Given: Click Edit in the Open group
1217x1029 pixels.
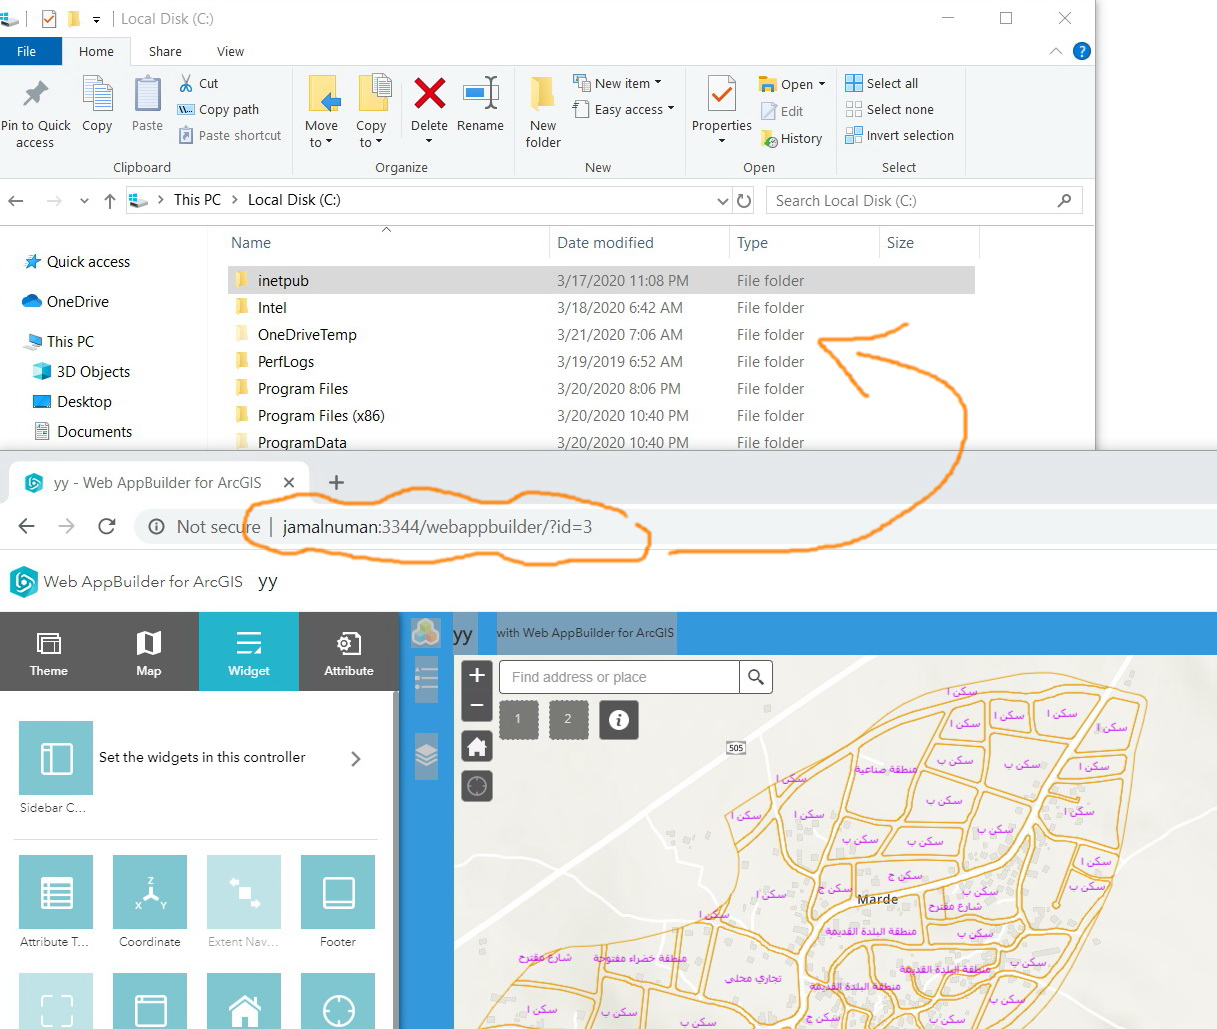Looking at the screenshot, I should point(782,111).
